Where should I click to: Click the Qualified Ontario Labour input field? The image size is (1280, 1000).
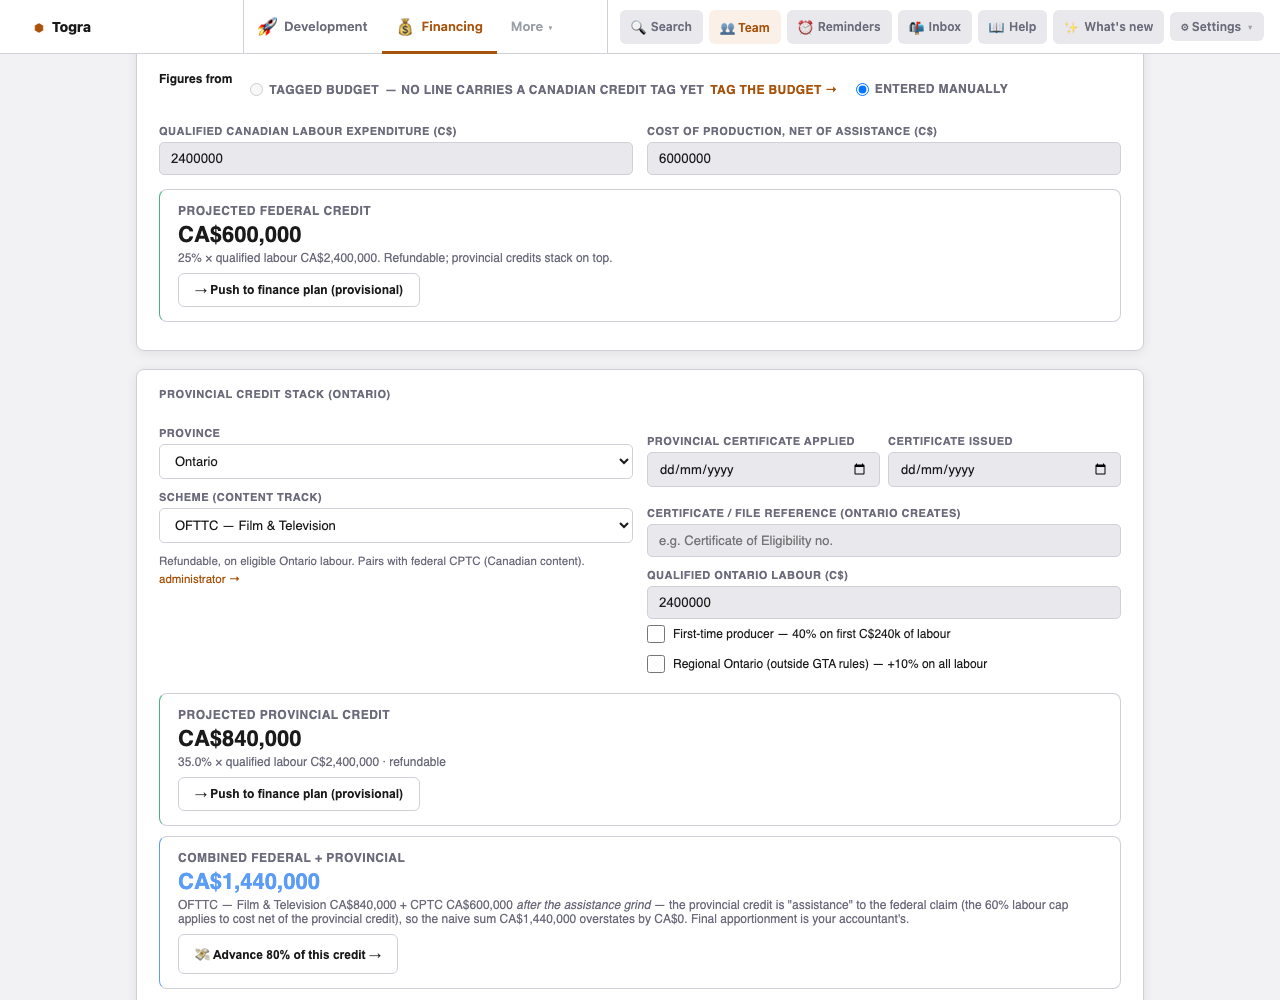[x=884, y=602]
